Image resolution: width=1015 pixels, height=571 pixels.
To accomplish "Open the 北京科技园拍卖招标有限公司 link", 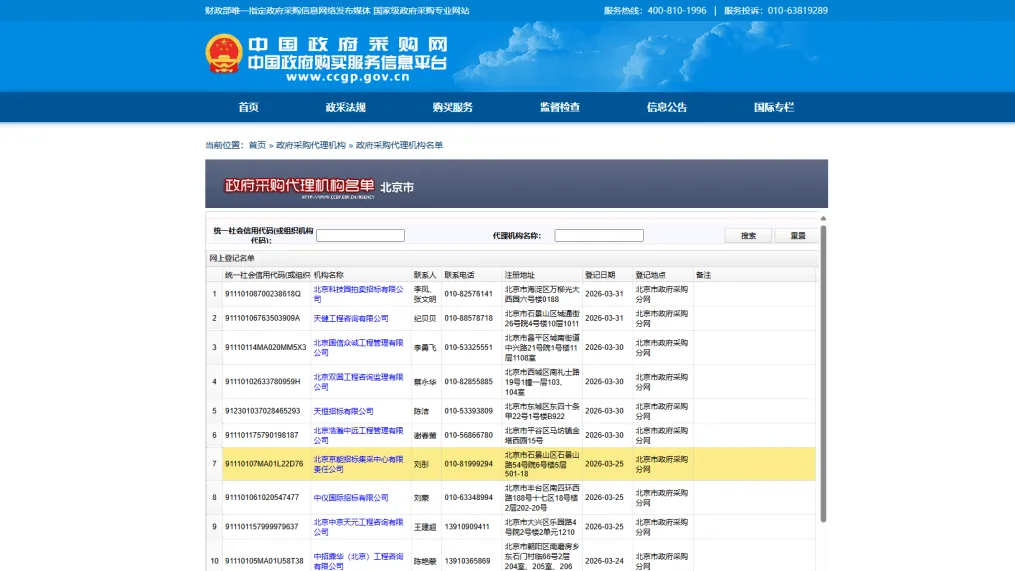I will (x=359, y=294).
